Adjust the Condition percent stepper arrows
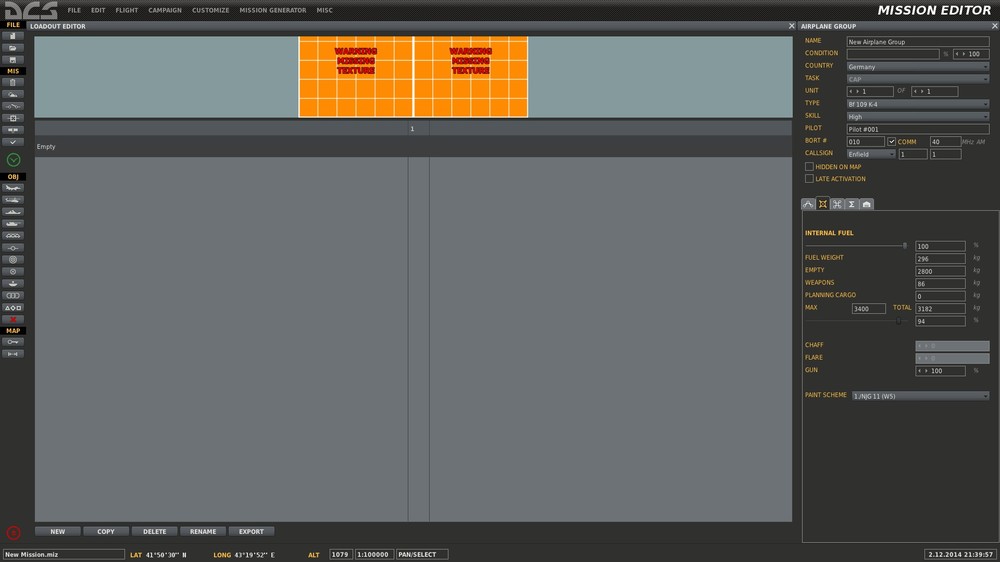Screen dimensions: 1000x562 tap(960, 54)
